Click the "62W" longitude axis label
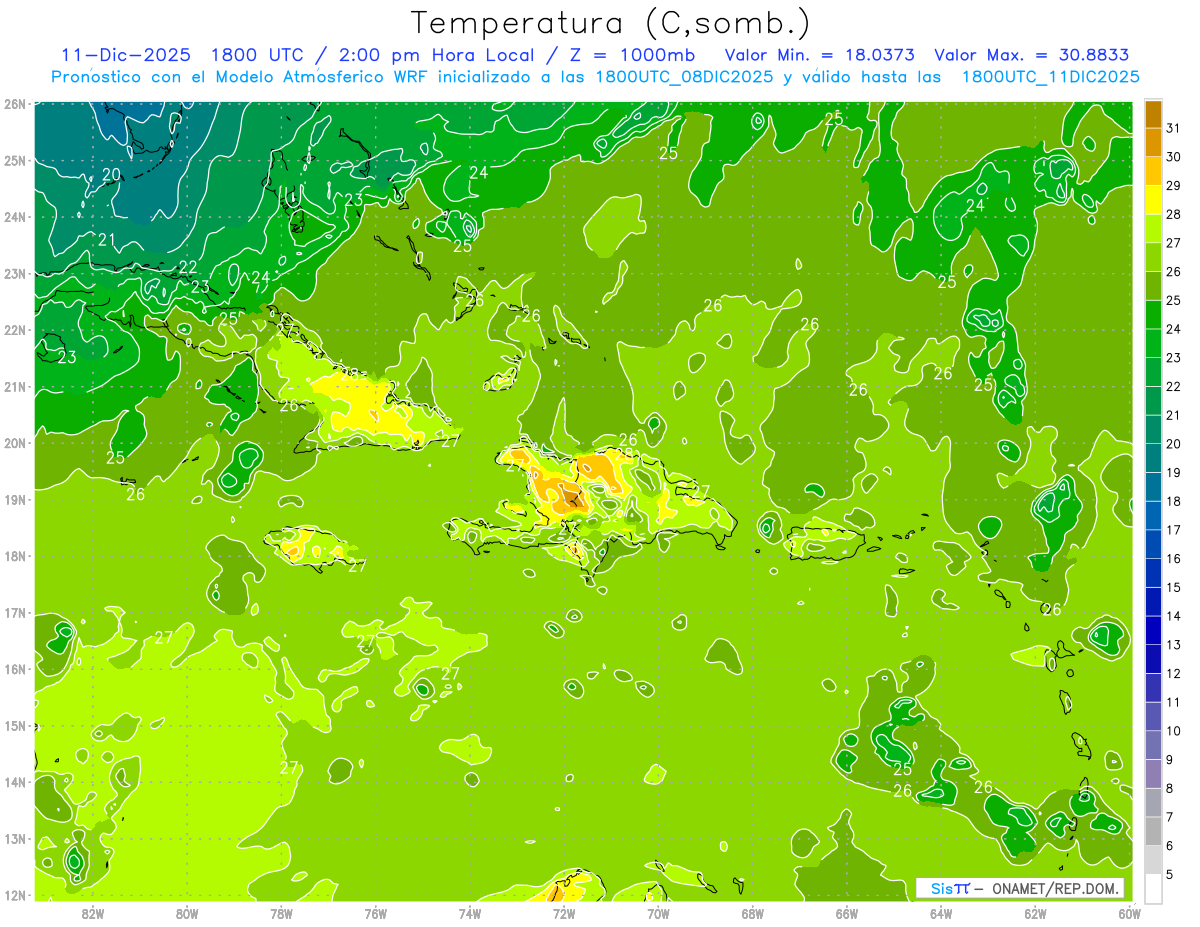 [1035, 913]
